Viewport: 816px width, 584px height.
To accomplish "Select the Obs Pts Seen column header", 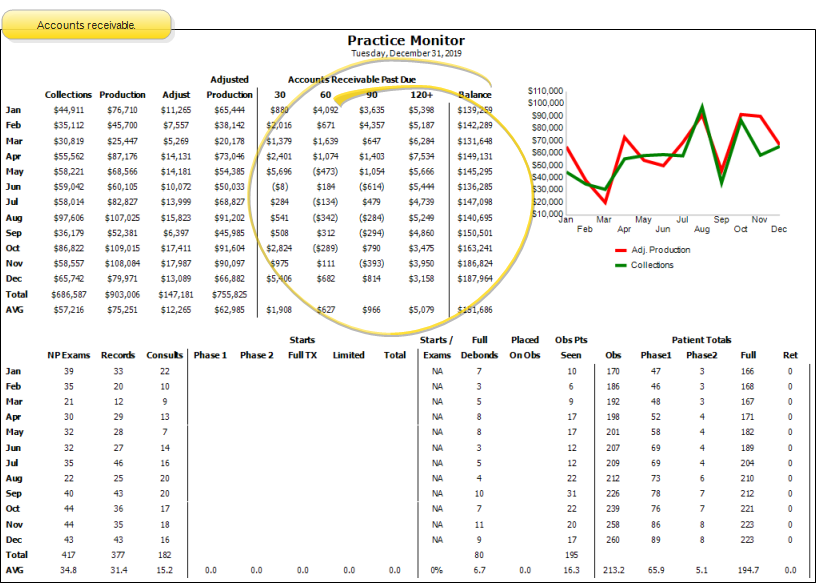I will 570,347.
